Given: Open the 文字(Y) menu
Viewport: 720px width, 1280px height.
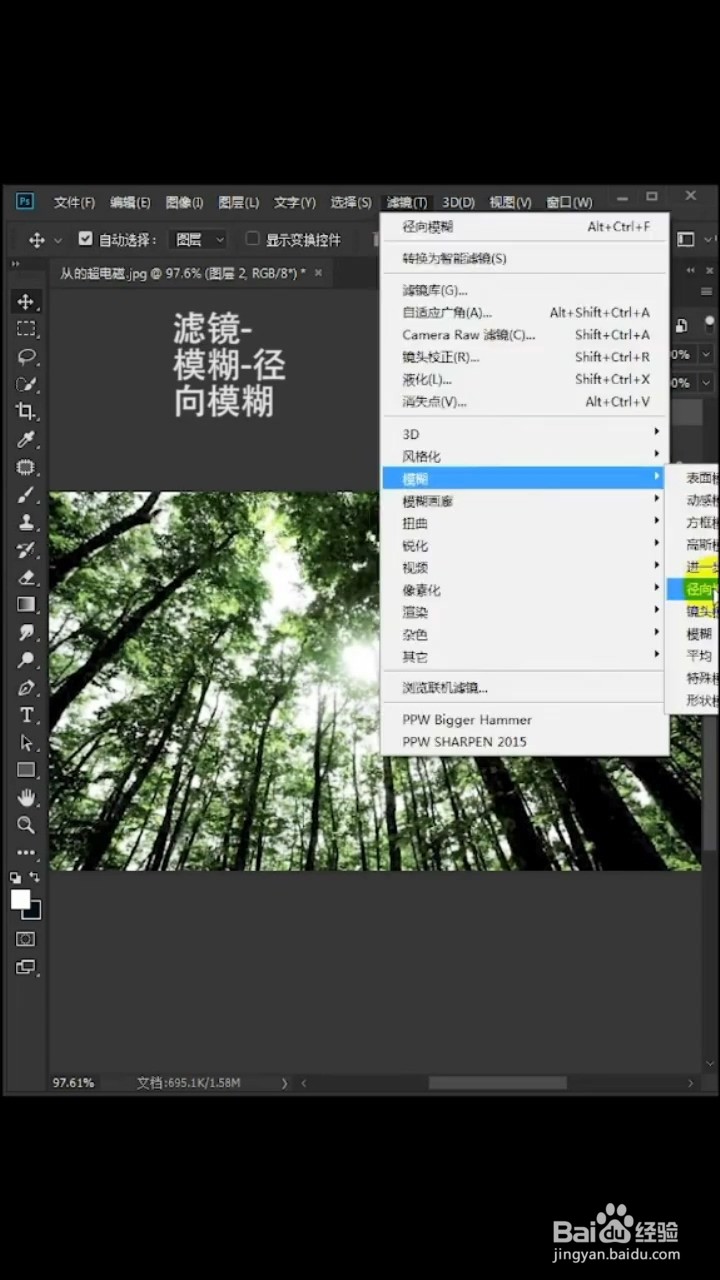Looking at the screenshot, I should pyautogui.click(x=295, y=202).
